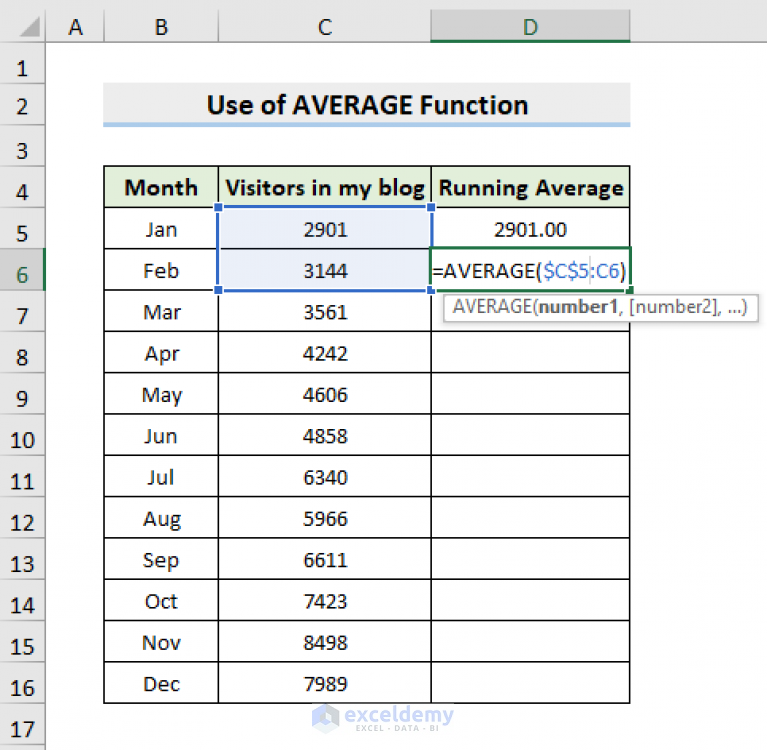Viewport: 767px width, 750px height.
Task: Click inside the =AVERAGE($C$5:C6) formula cell
Action: [x=530, y=270]
